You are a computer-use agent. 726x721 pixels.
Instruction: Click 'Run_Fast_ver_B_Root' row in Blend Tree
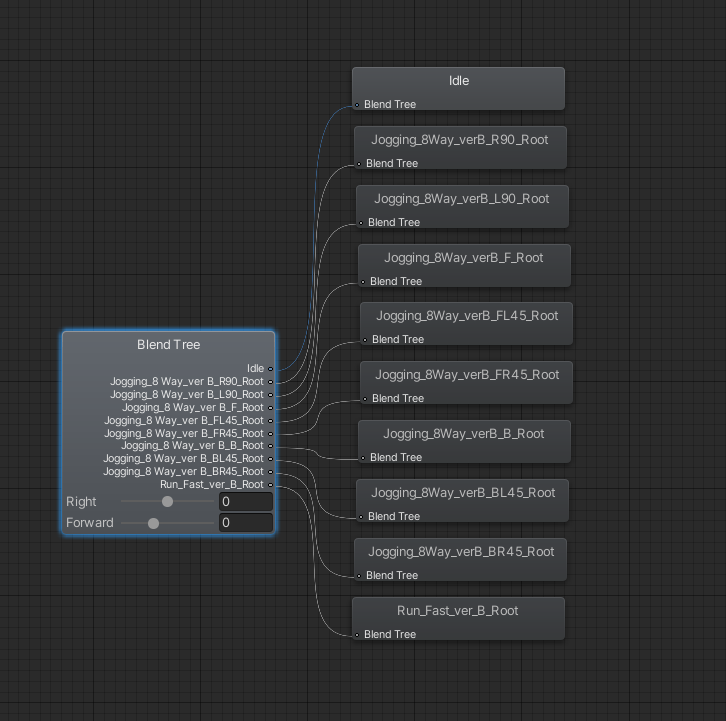(212, 484)
